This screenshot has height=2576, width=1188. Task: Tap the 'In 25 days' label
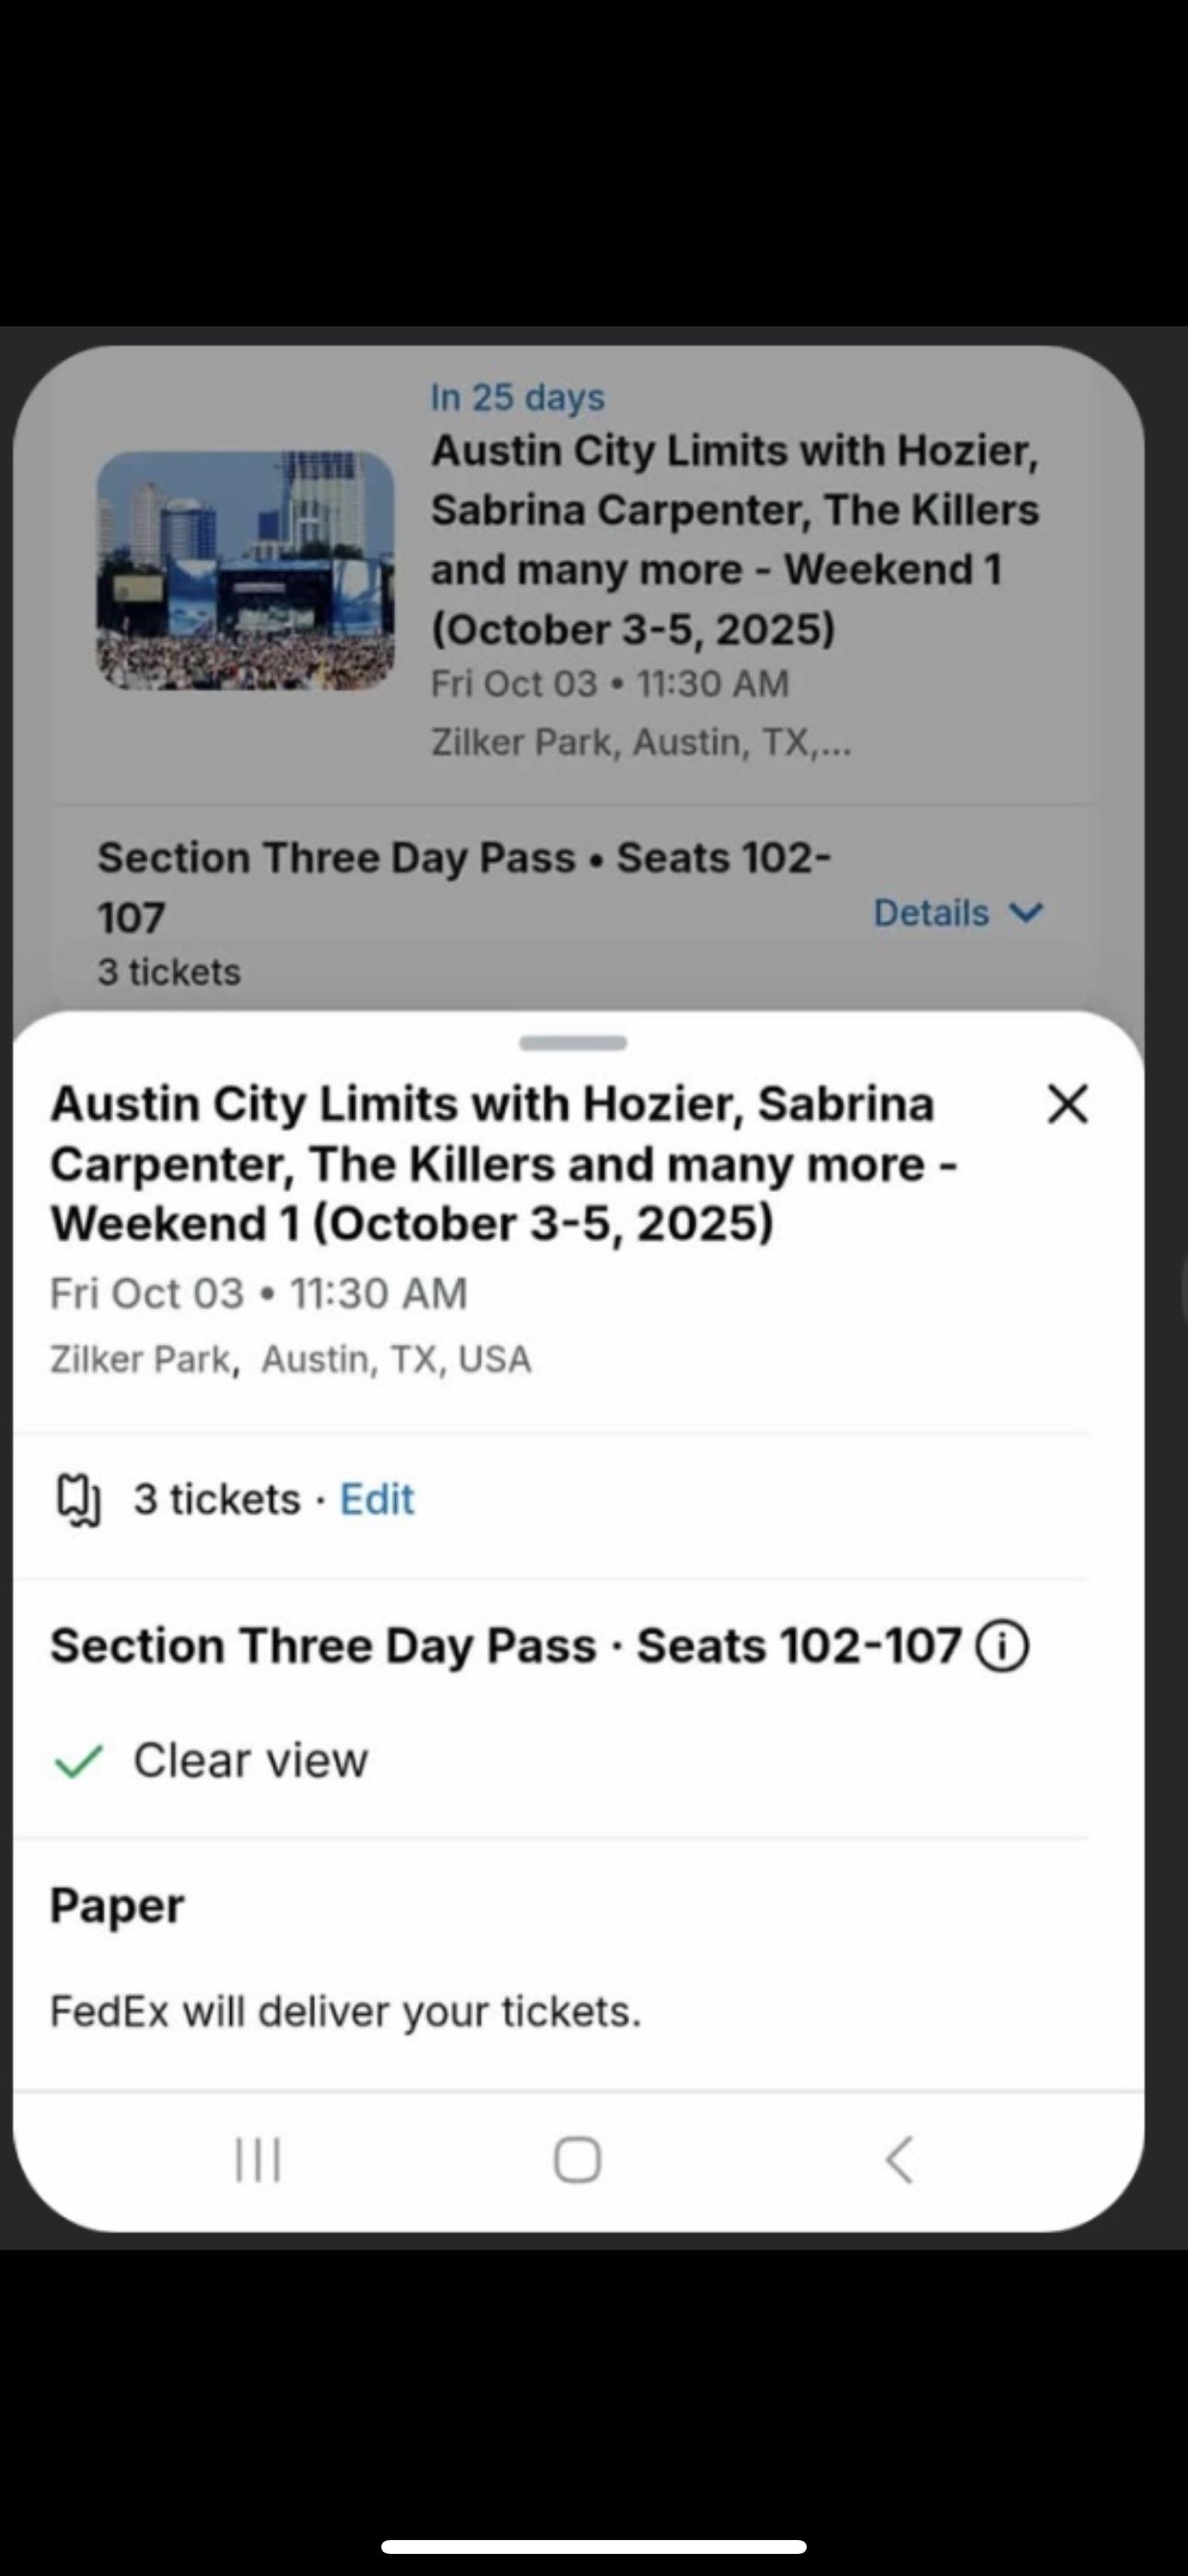click(517, 397)
